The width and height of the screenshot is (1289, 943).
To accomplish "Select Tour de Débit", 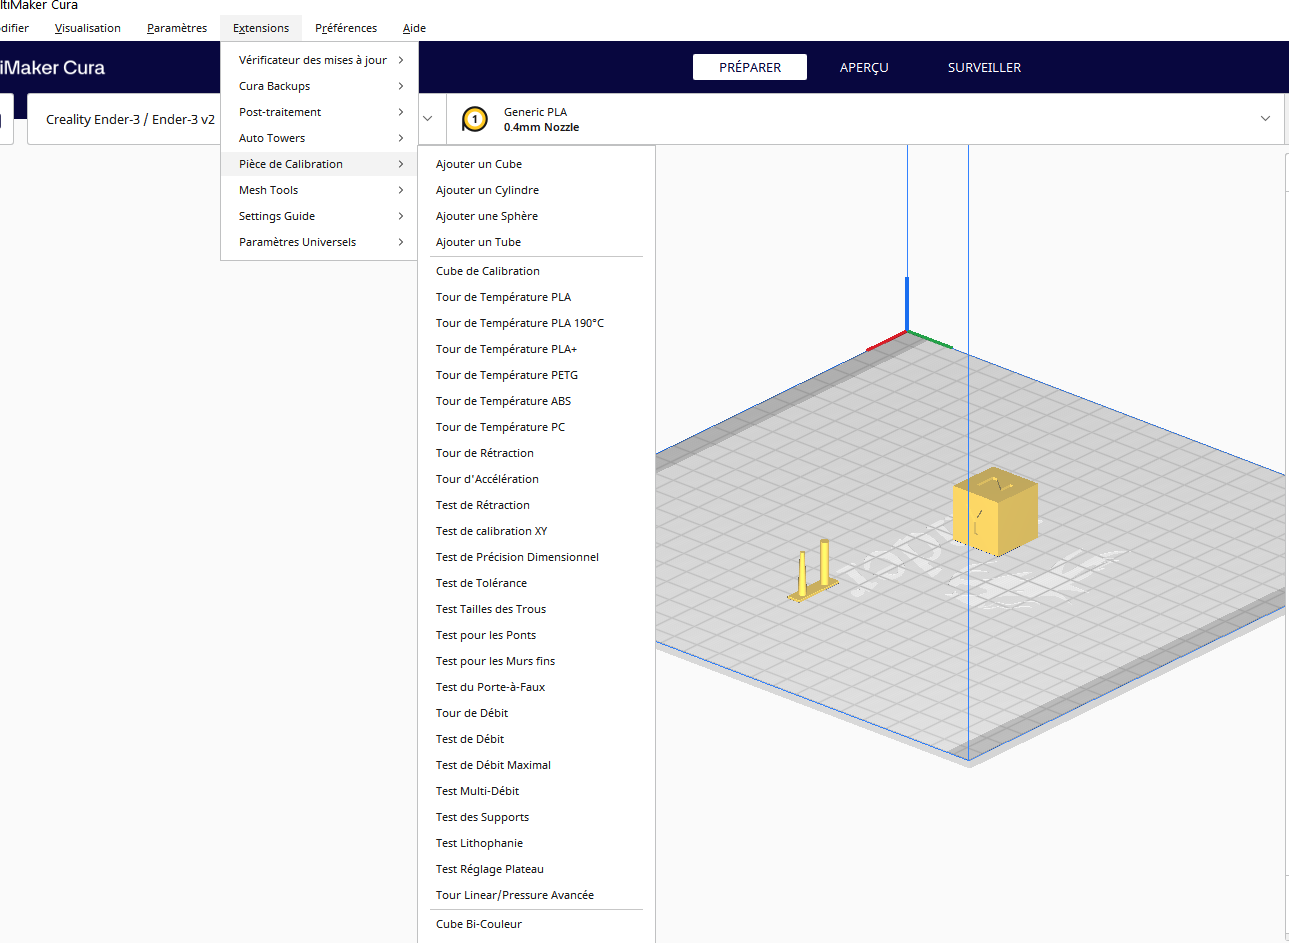I will pos(536,713).
